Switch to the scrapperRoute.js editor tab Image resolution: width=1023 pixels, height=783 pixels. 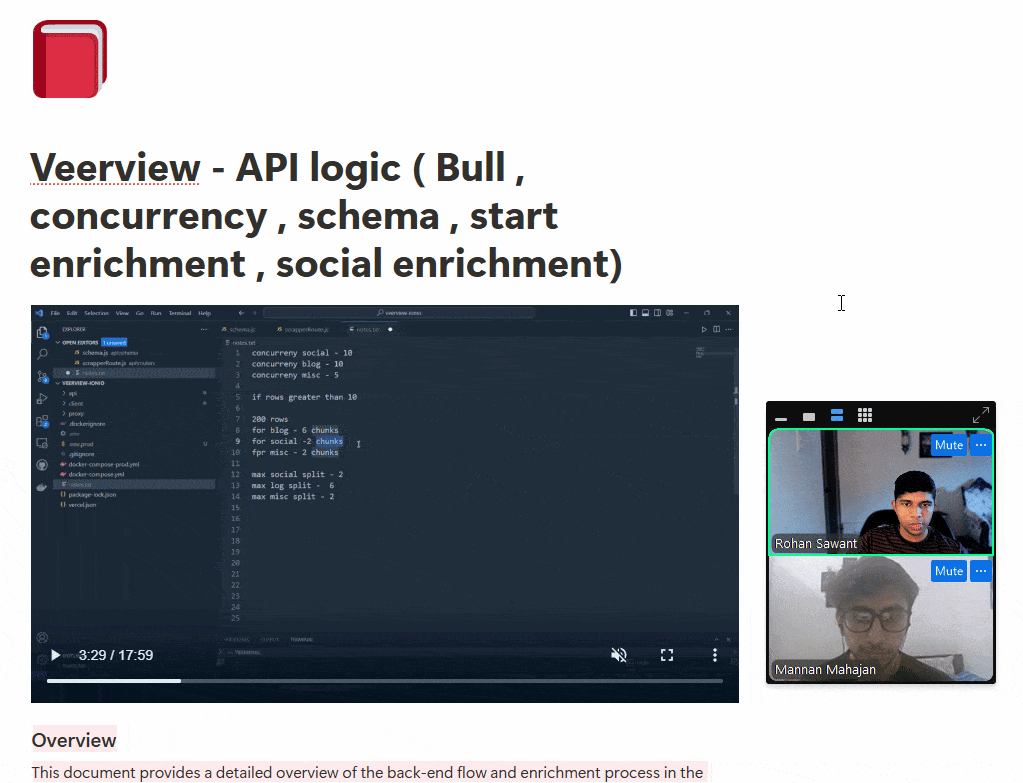click(303, 330)
